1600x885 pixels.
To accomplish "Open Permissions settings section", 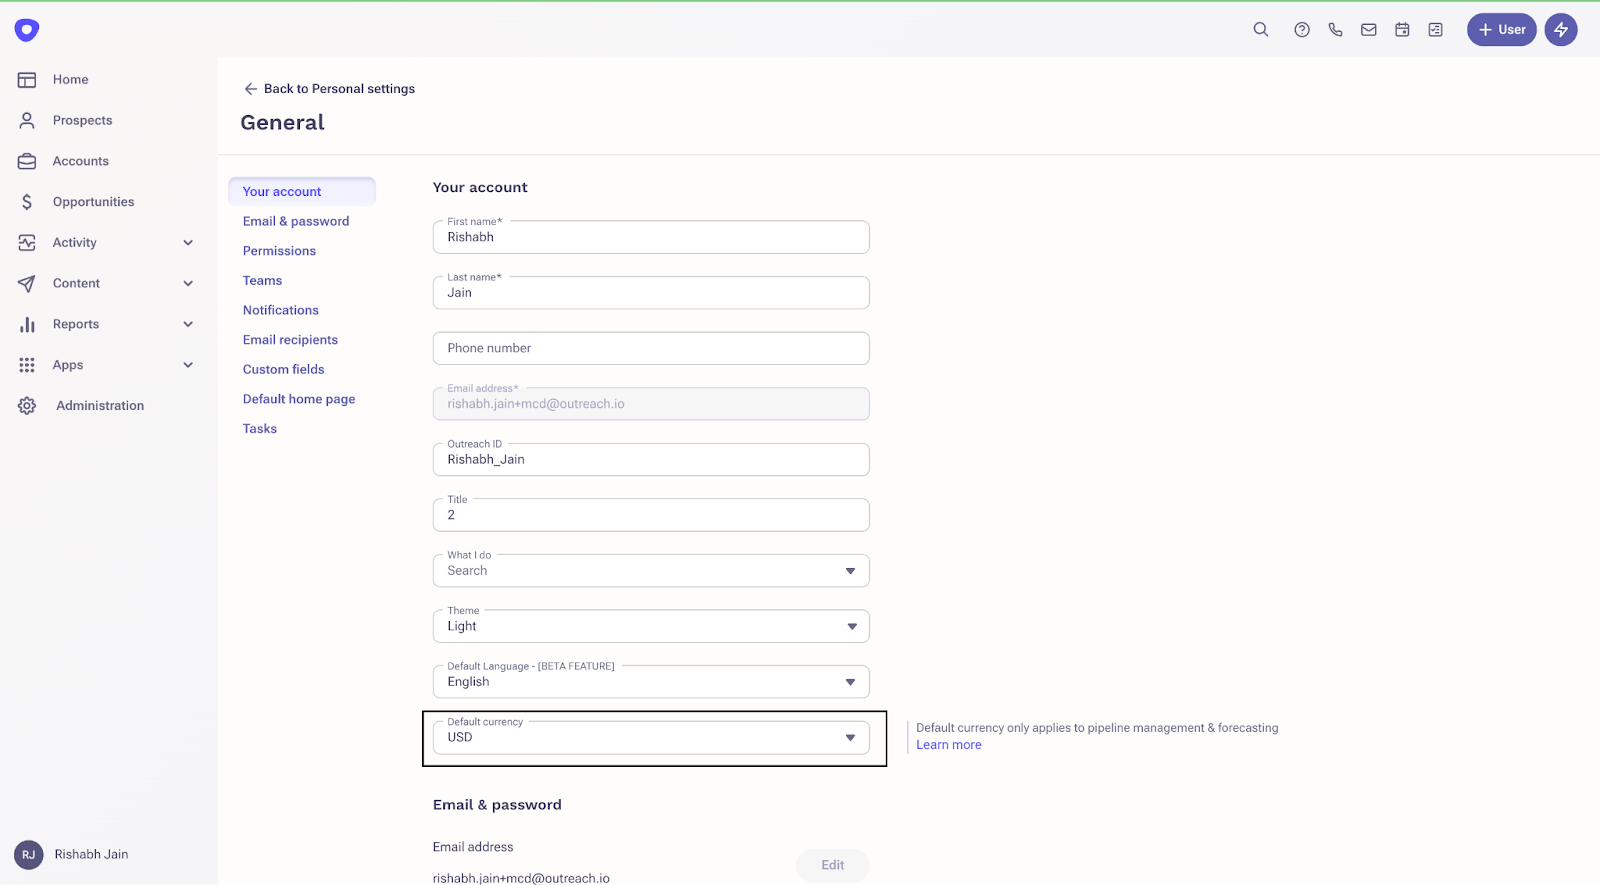I will (279, 251).
